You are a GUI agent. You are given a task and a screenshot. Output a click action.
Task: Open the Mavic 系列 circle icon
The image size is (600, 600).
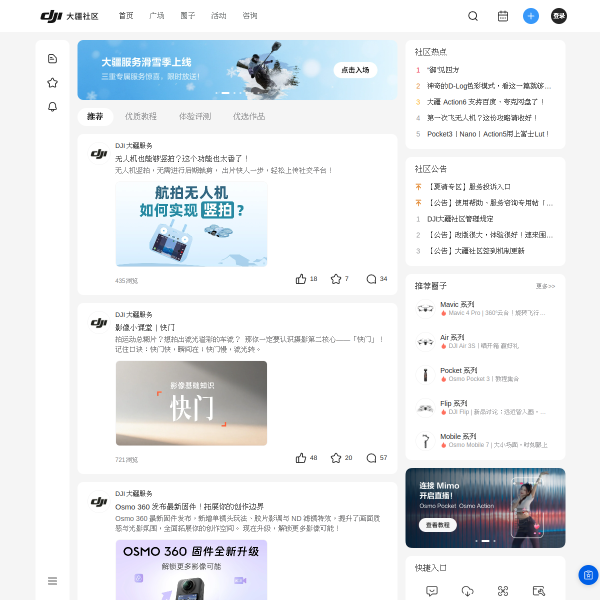pos(425,309)
